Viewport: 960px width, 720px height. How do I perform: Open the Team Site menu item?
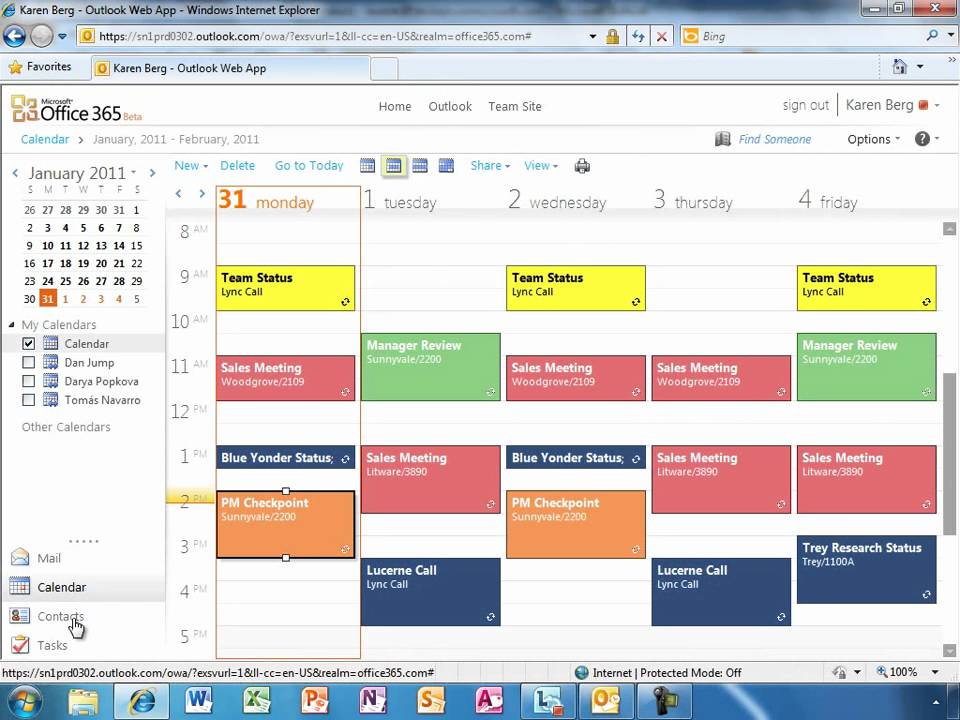(x=515, y=107)
